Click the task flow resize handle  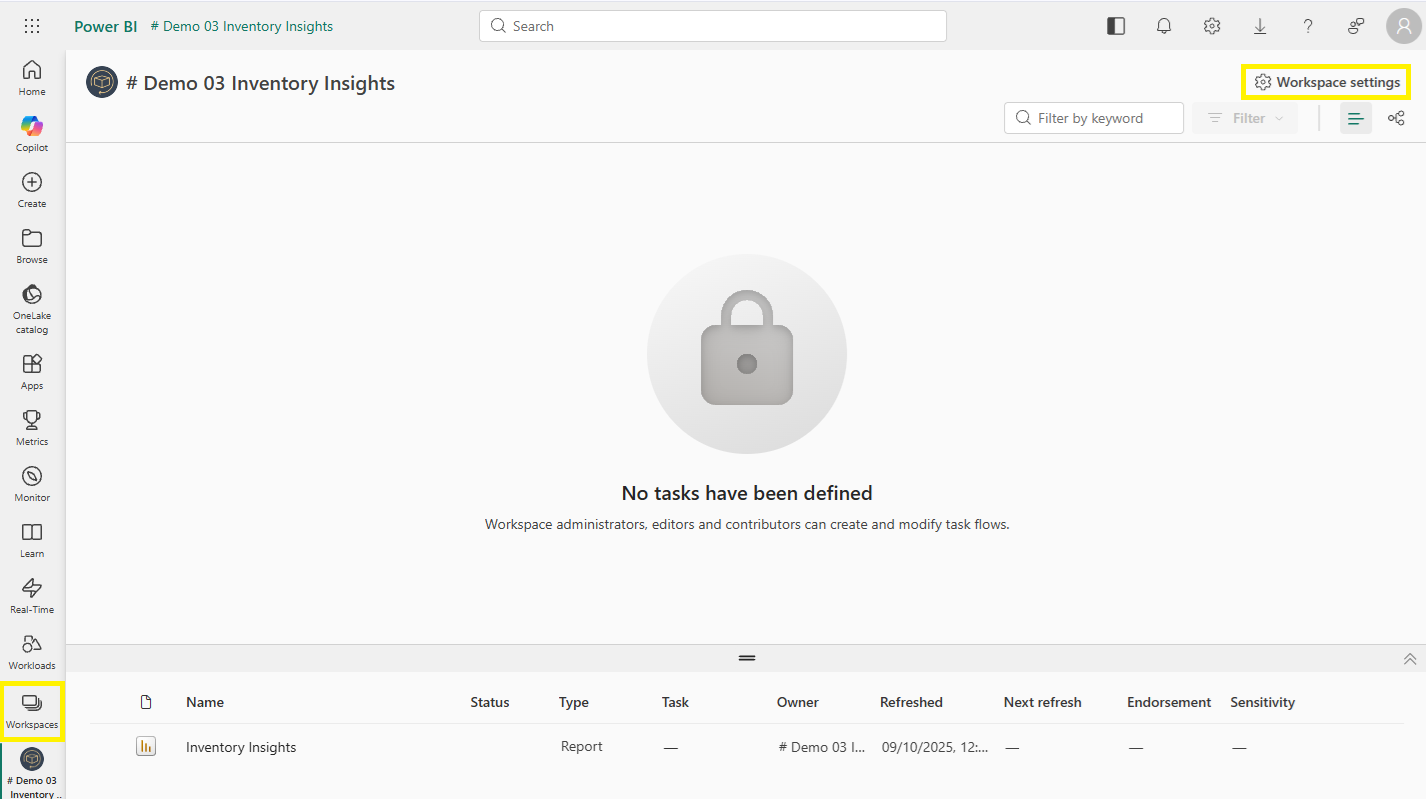coord(747,658)
